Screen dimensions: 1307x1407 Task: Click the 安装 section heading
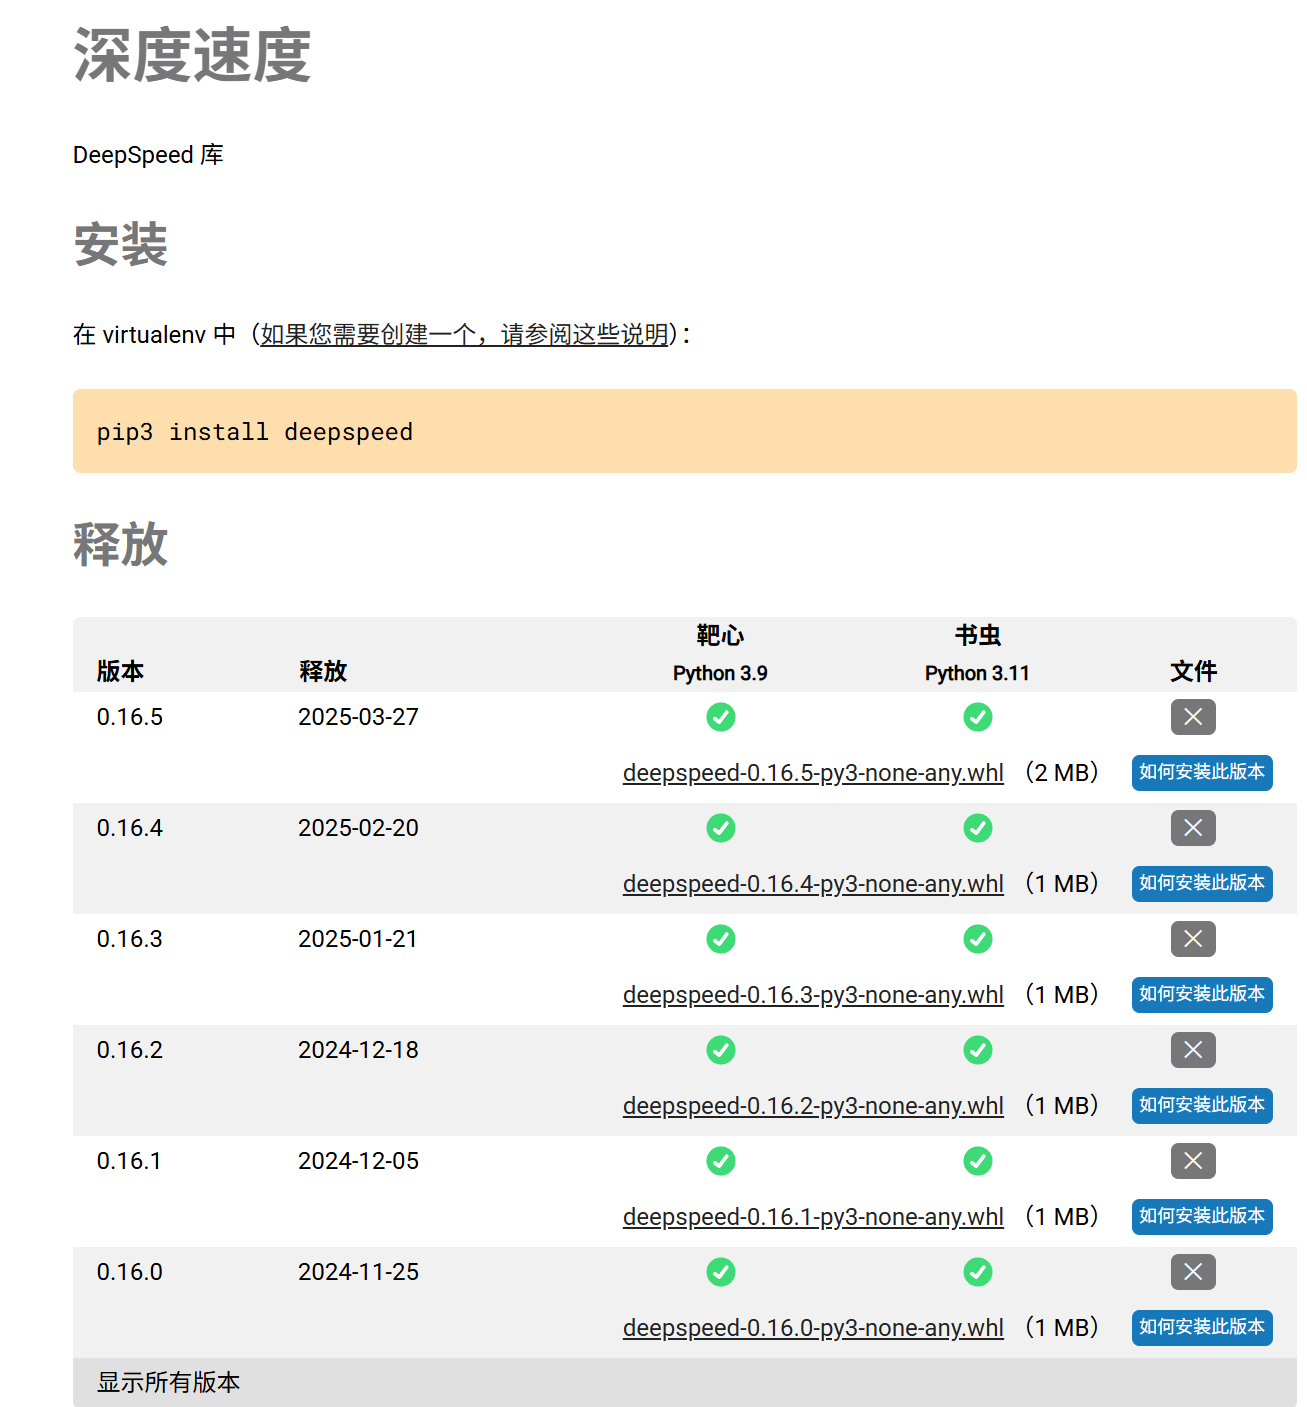(120, 245)
